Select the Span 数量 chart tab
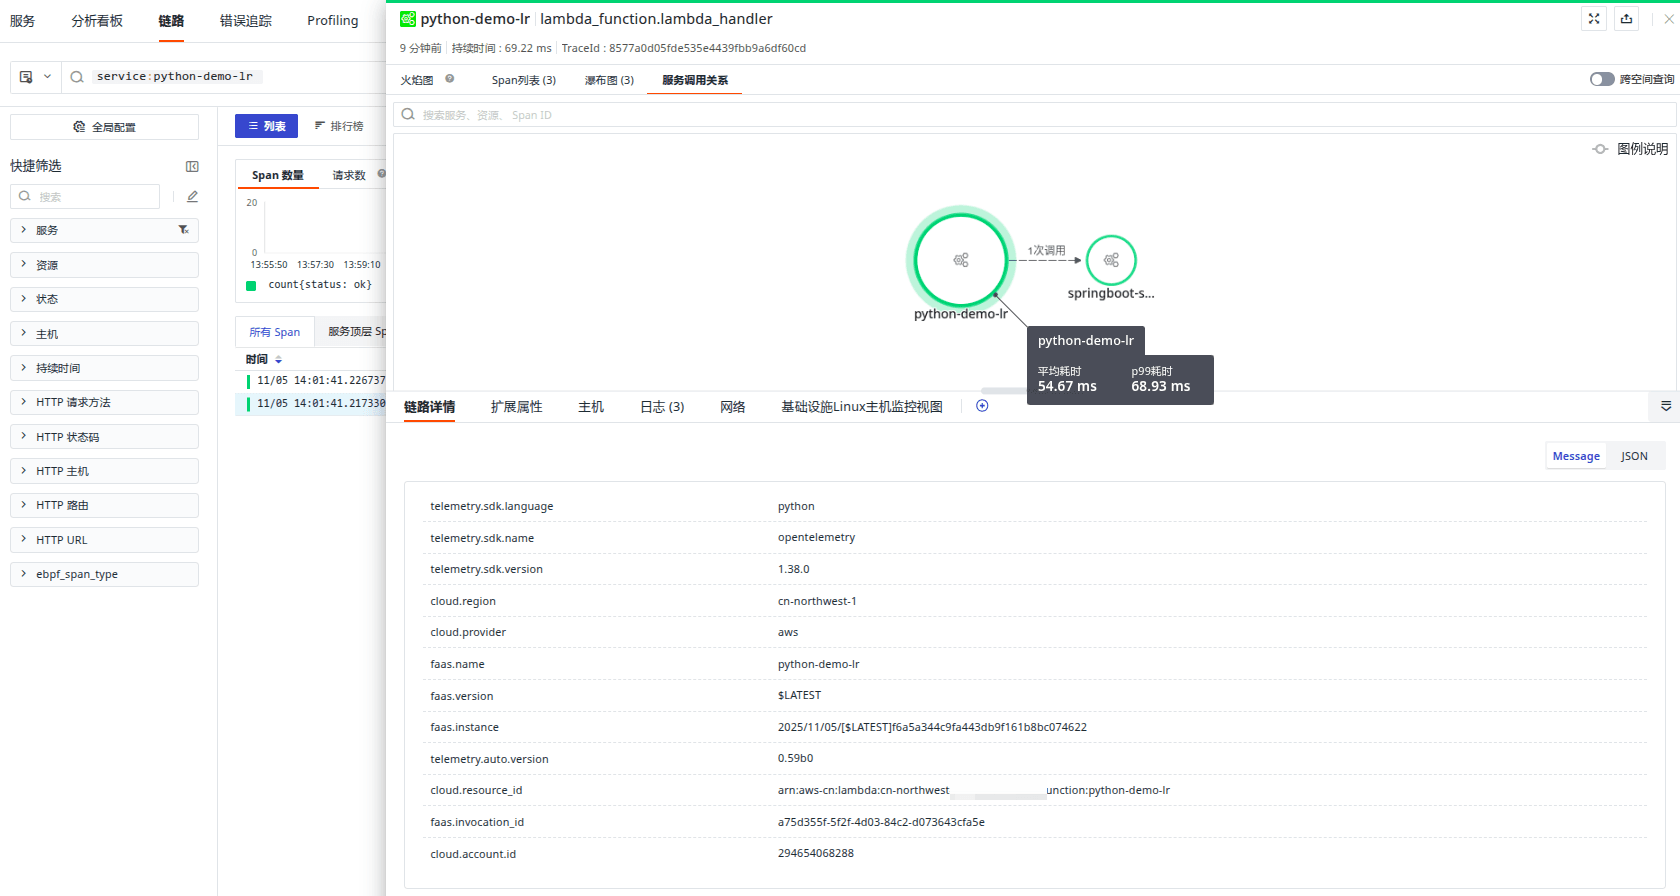 [278, 175]
